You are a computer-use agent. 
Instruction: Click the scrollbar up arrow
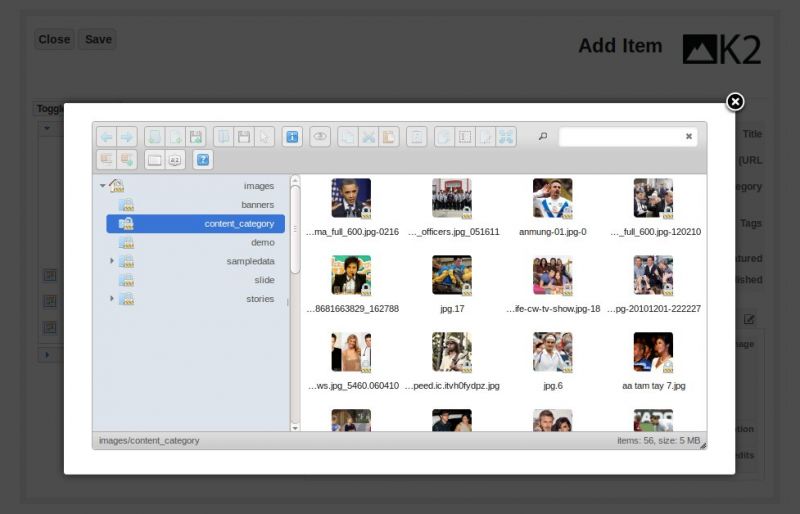pos(295,180)
